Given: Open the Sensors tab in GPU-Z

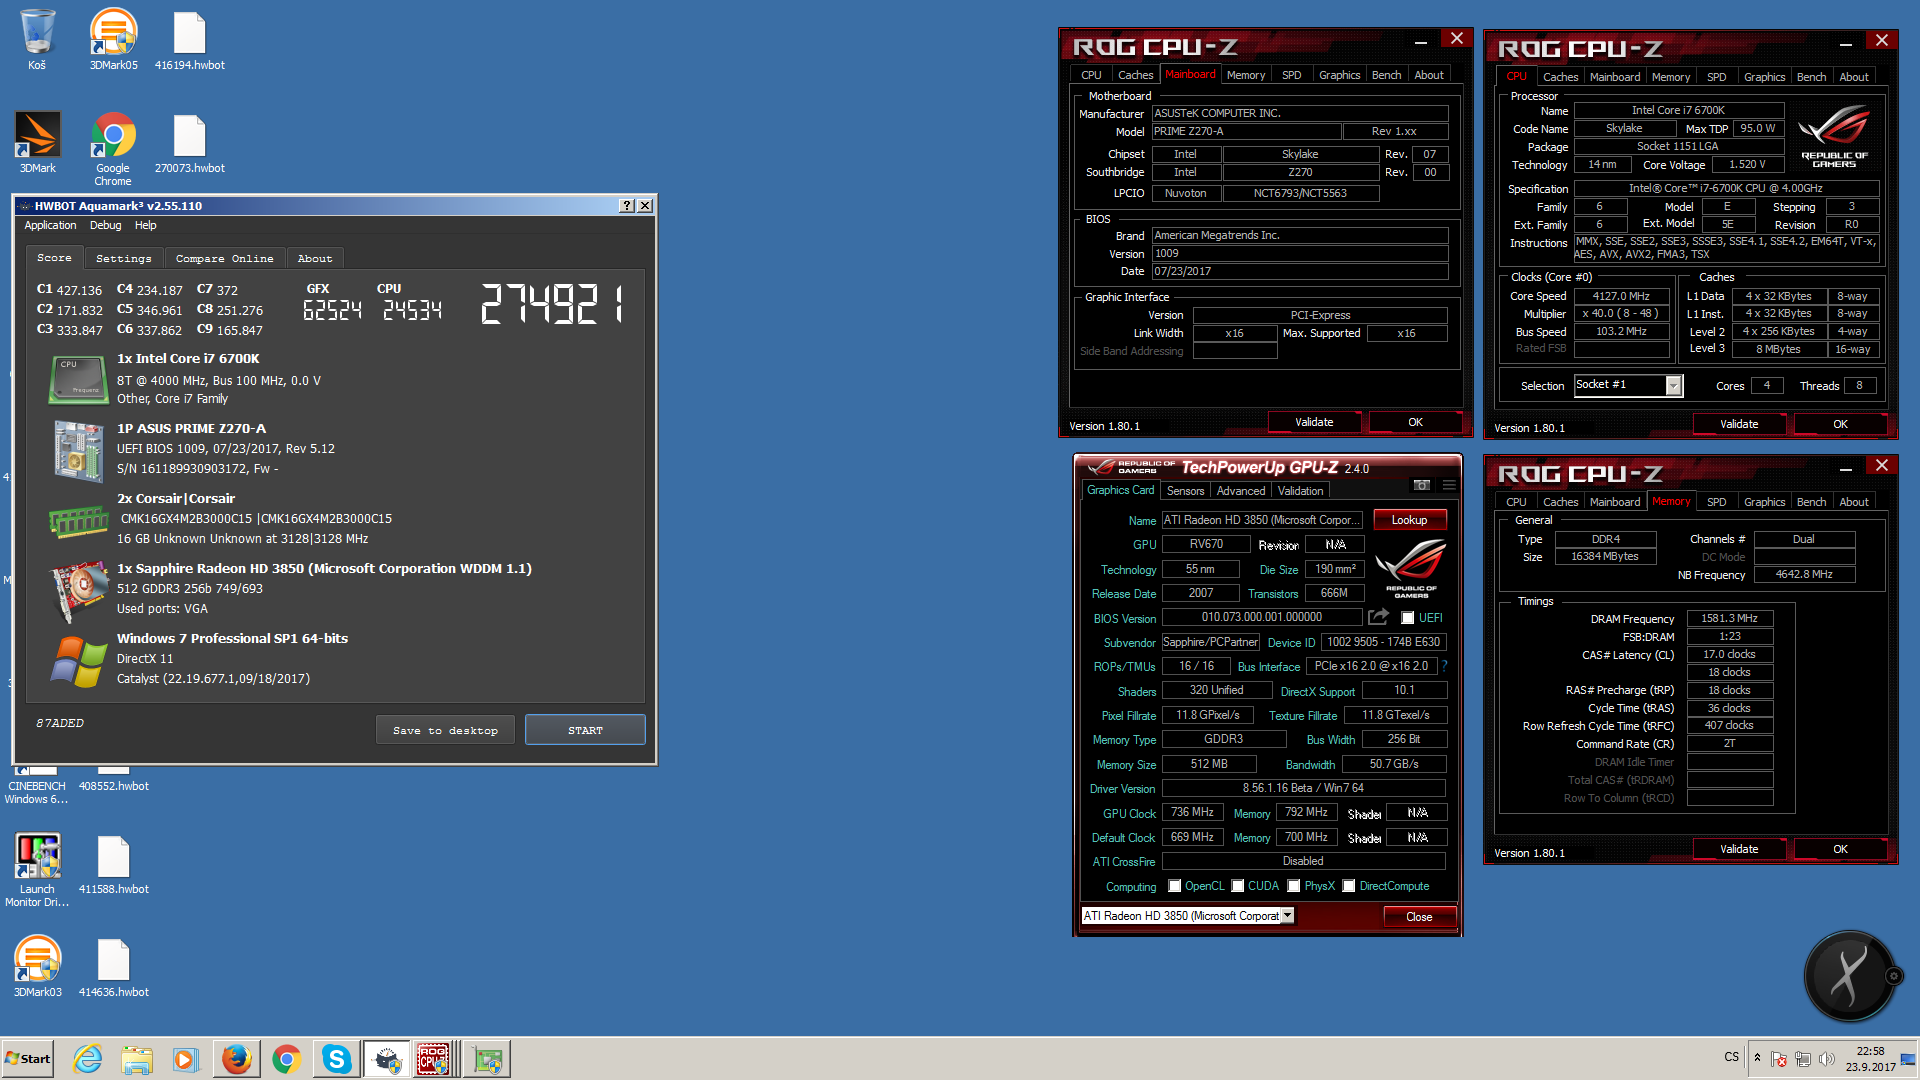Looking at the screenshot, I should (1185, 491).
